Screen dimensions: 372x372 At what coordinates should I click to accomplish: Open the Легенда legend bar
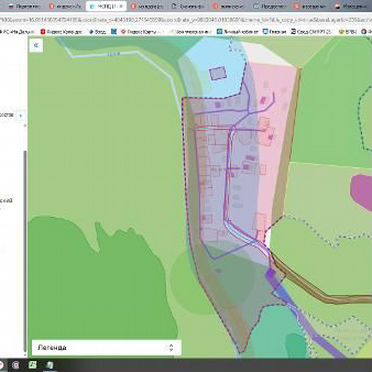pyautogui.click(x=107, y=347)
